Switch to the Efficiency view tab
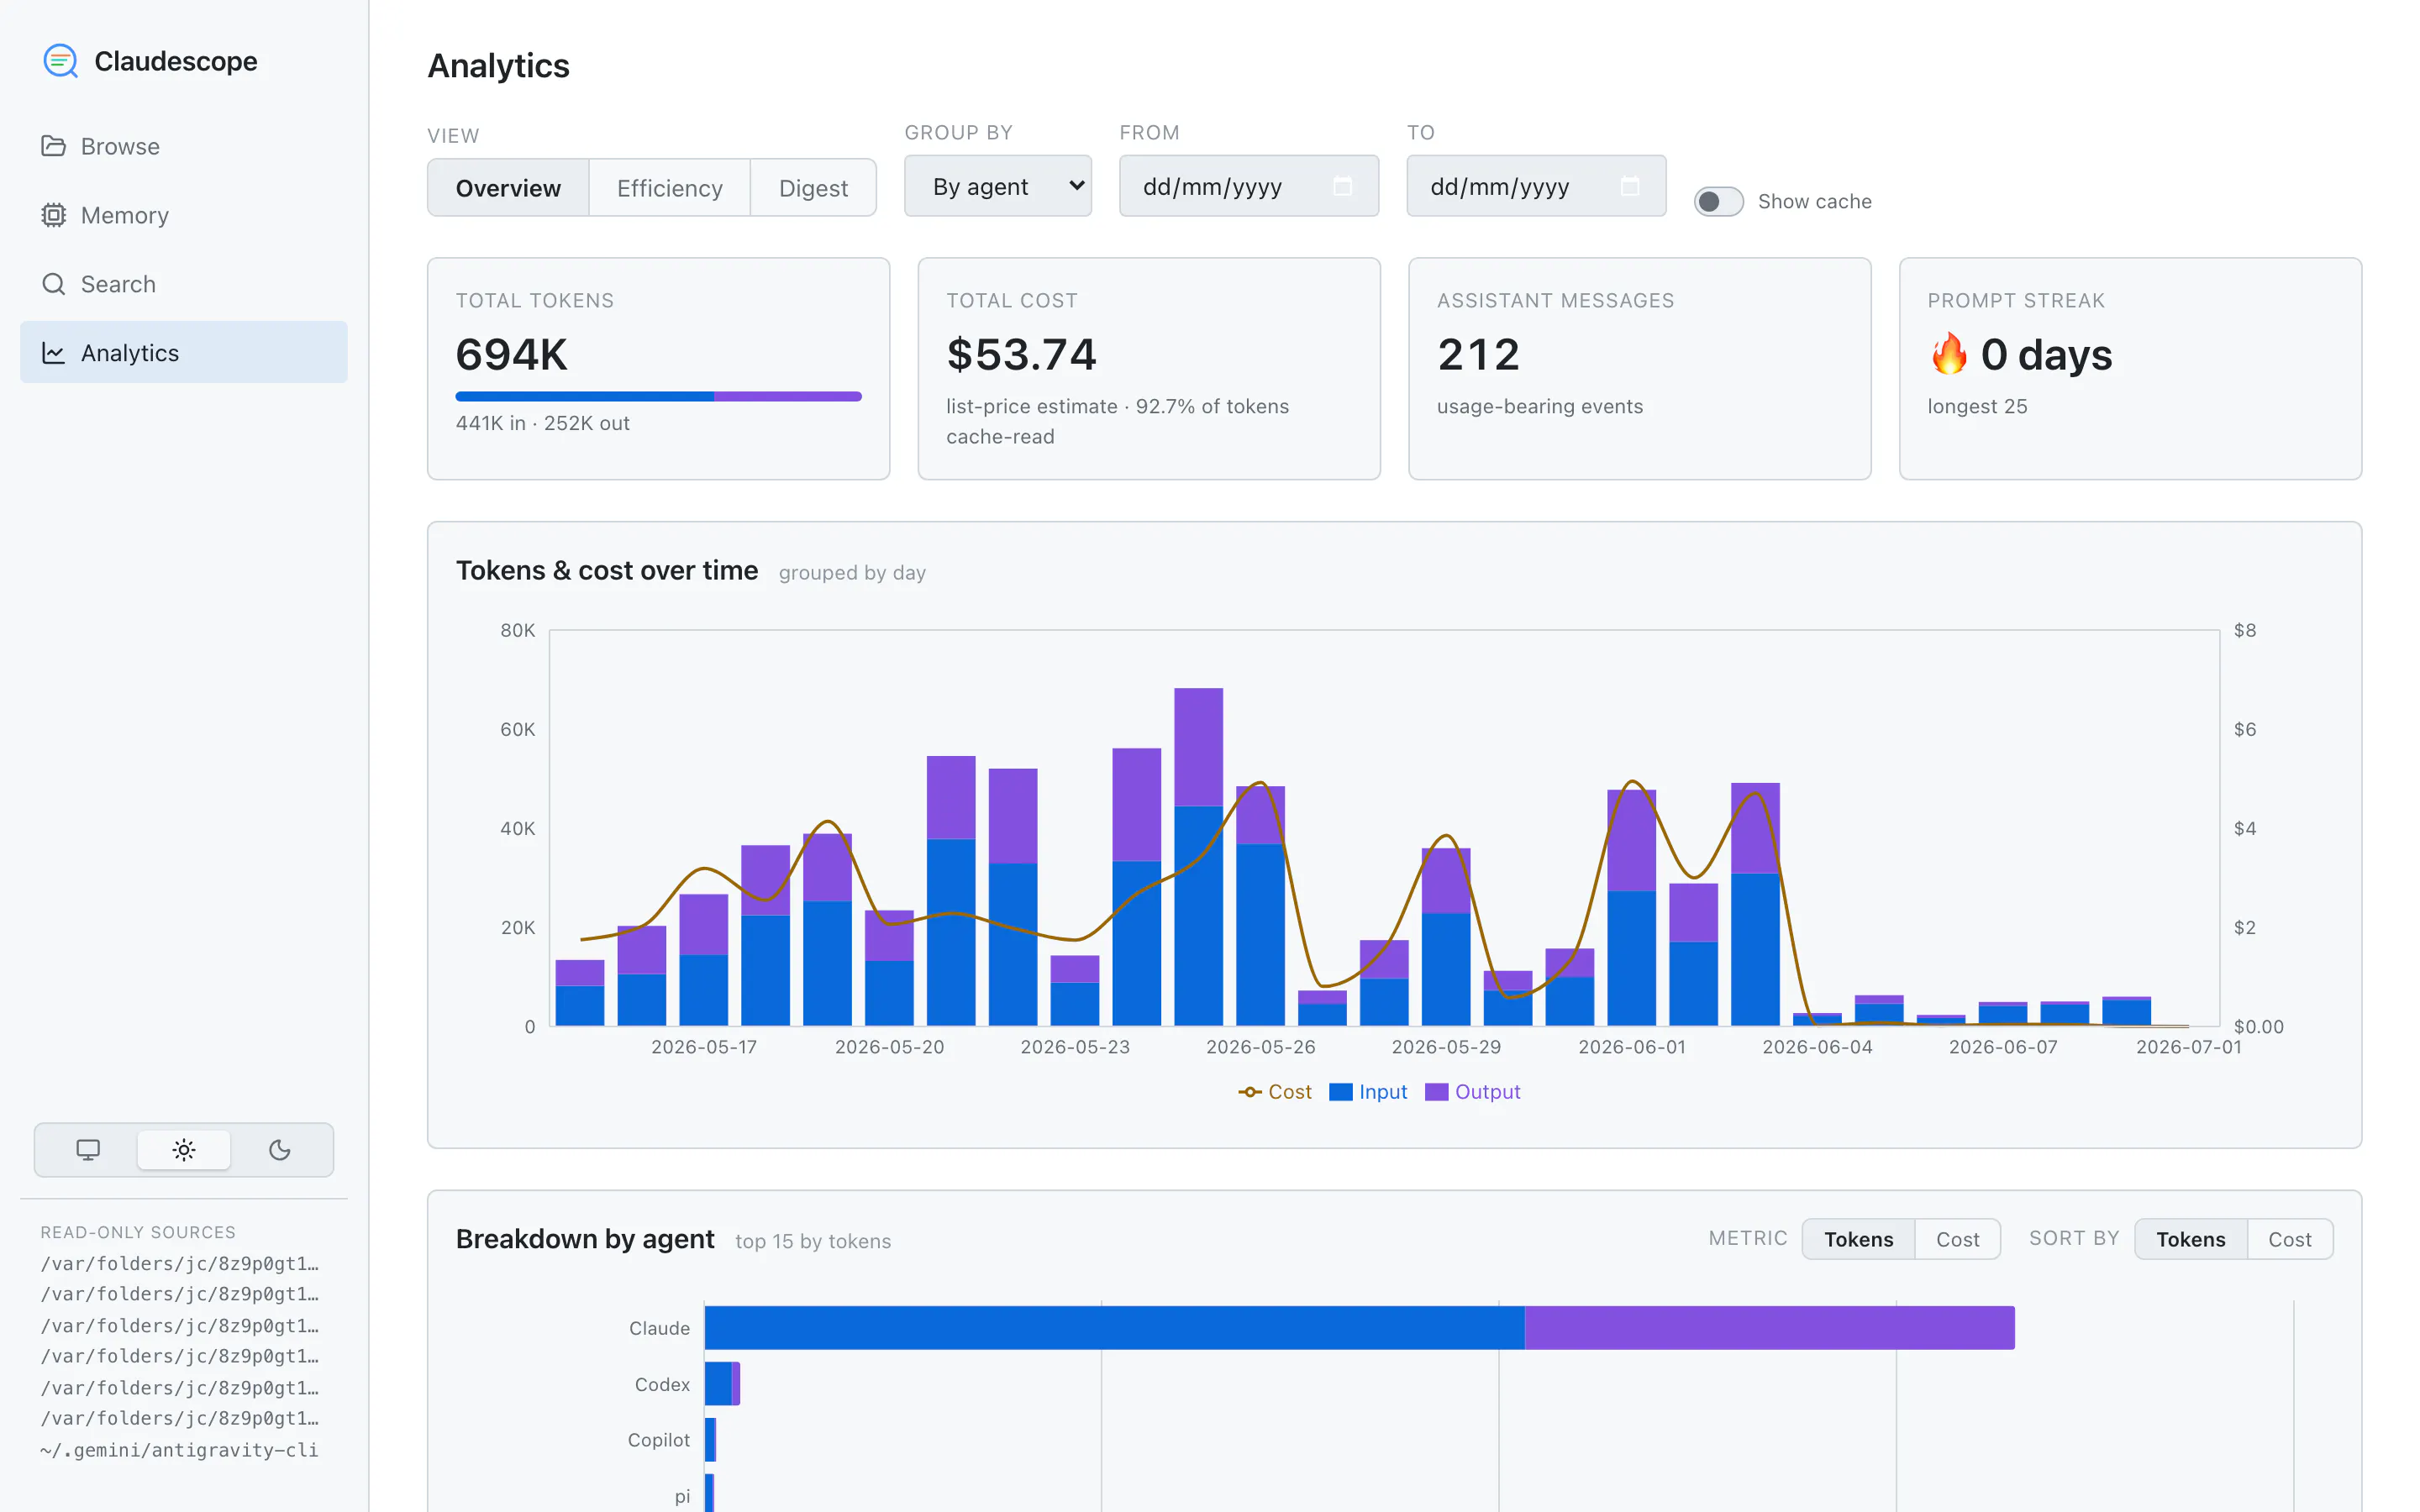This screenshot has height=1512, width=2420. (x=669, y=188)
